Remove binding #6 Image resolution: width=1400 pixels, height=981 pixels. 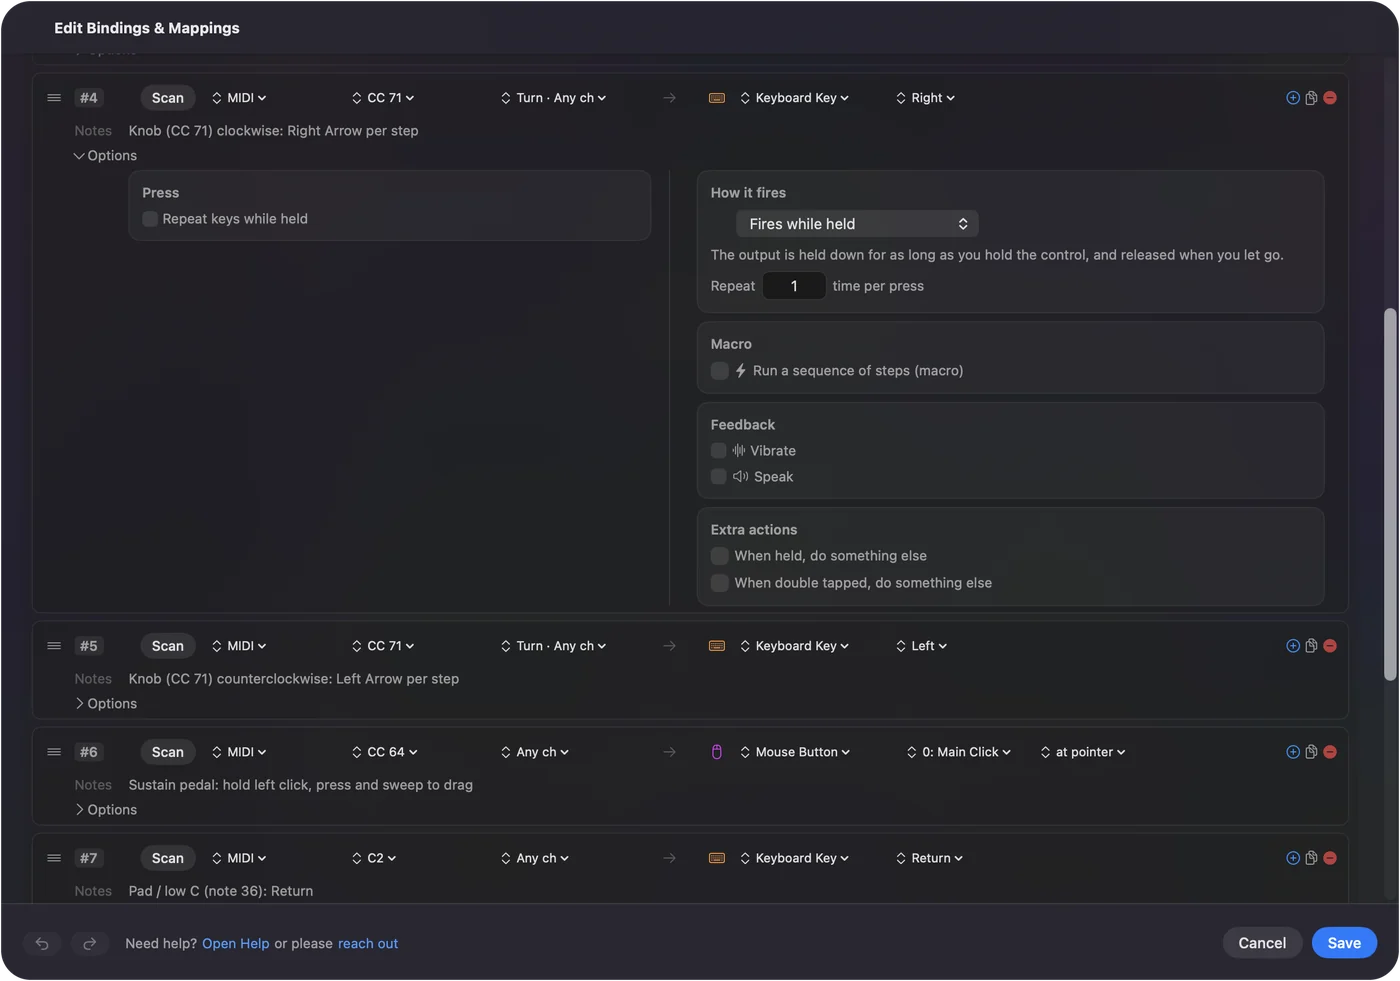(x=1330, y=752)
